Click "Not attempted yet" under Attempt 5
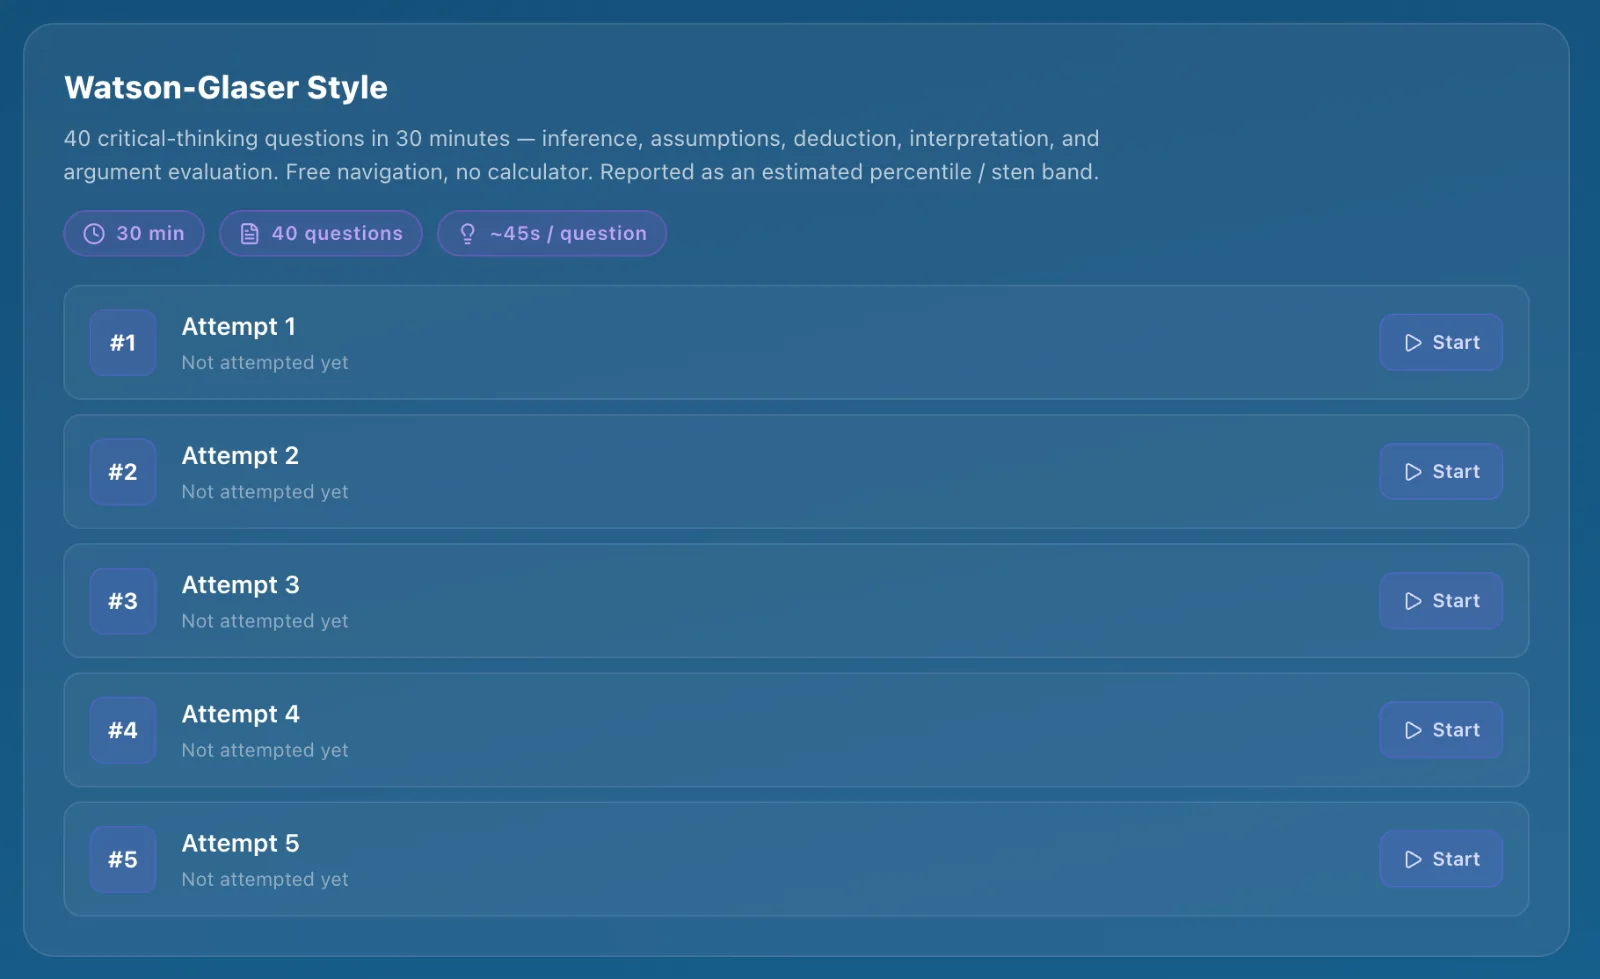Screen dimensions: 1600x979 [265, 879]
